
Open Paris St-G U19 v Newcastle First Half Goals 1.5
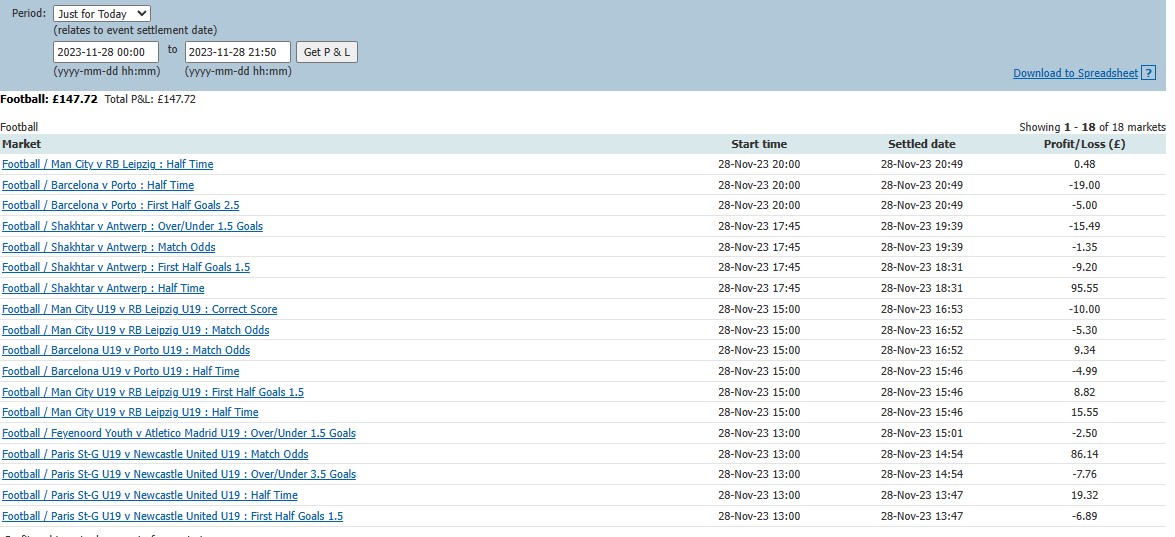(172, 517)
